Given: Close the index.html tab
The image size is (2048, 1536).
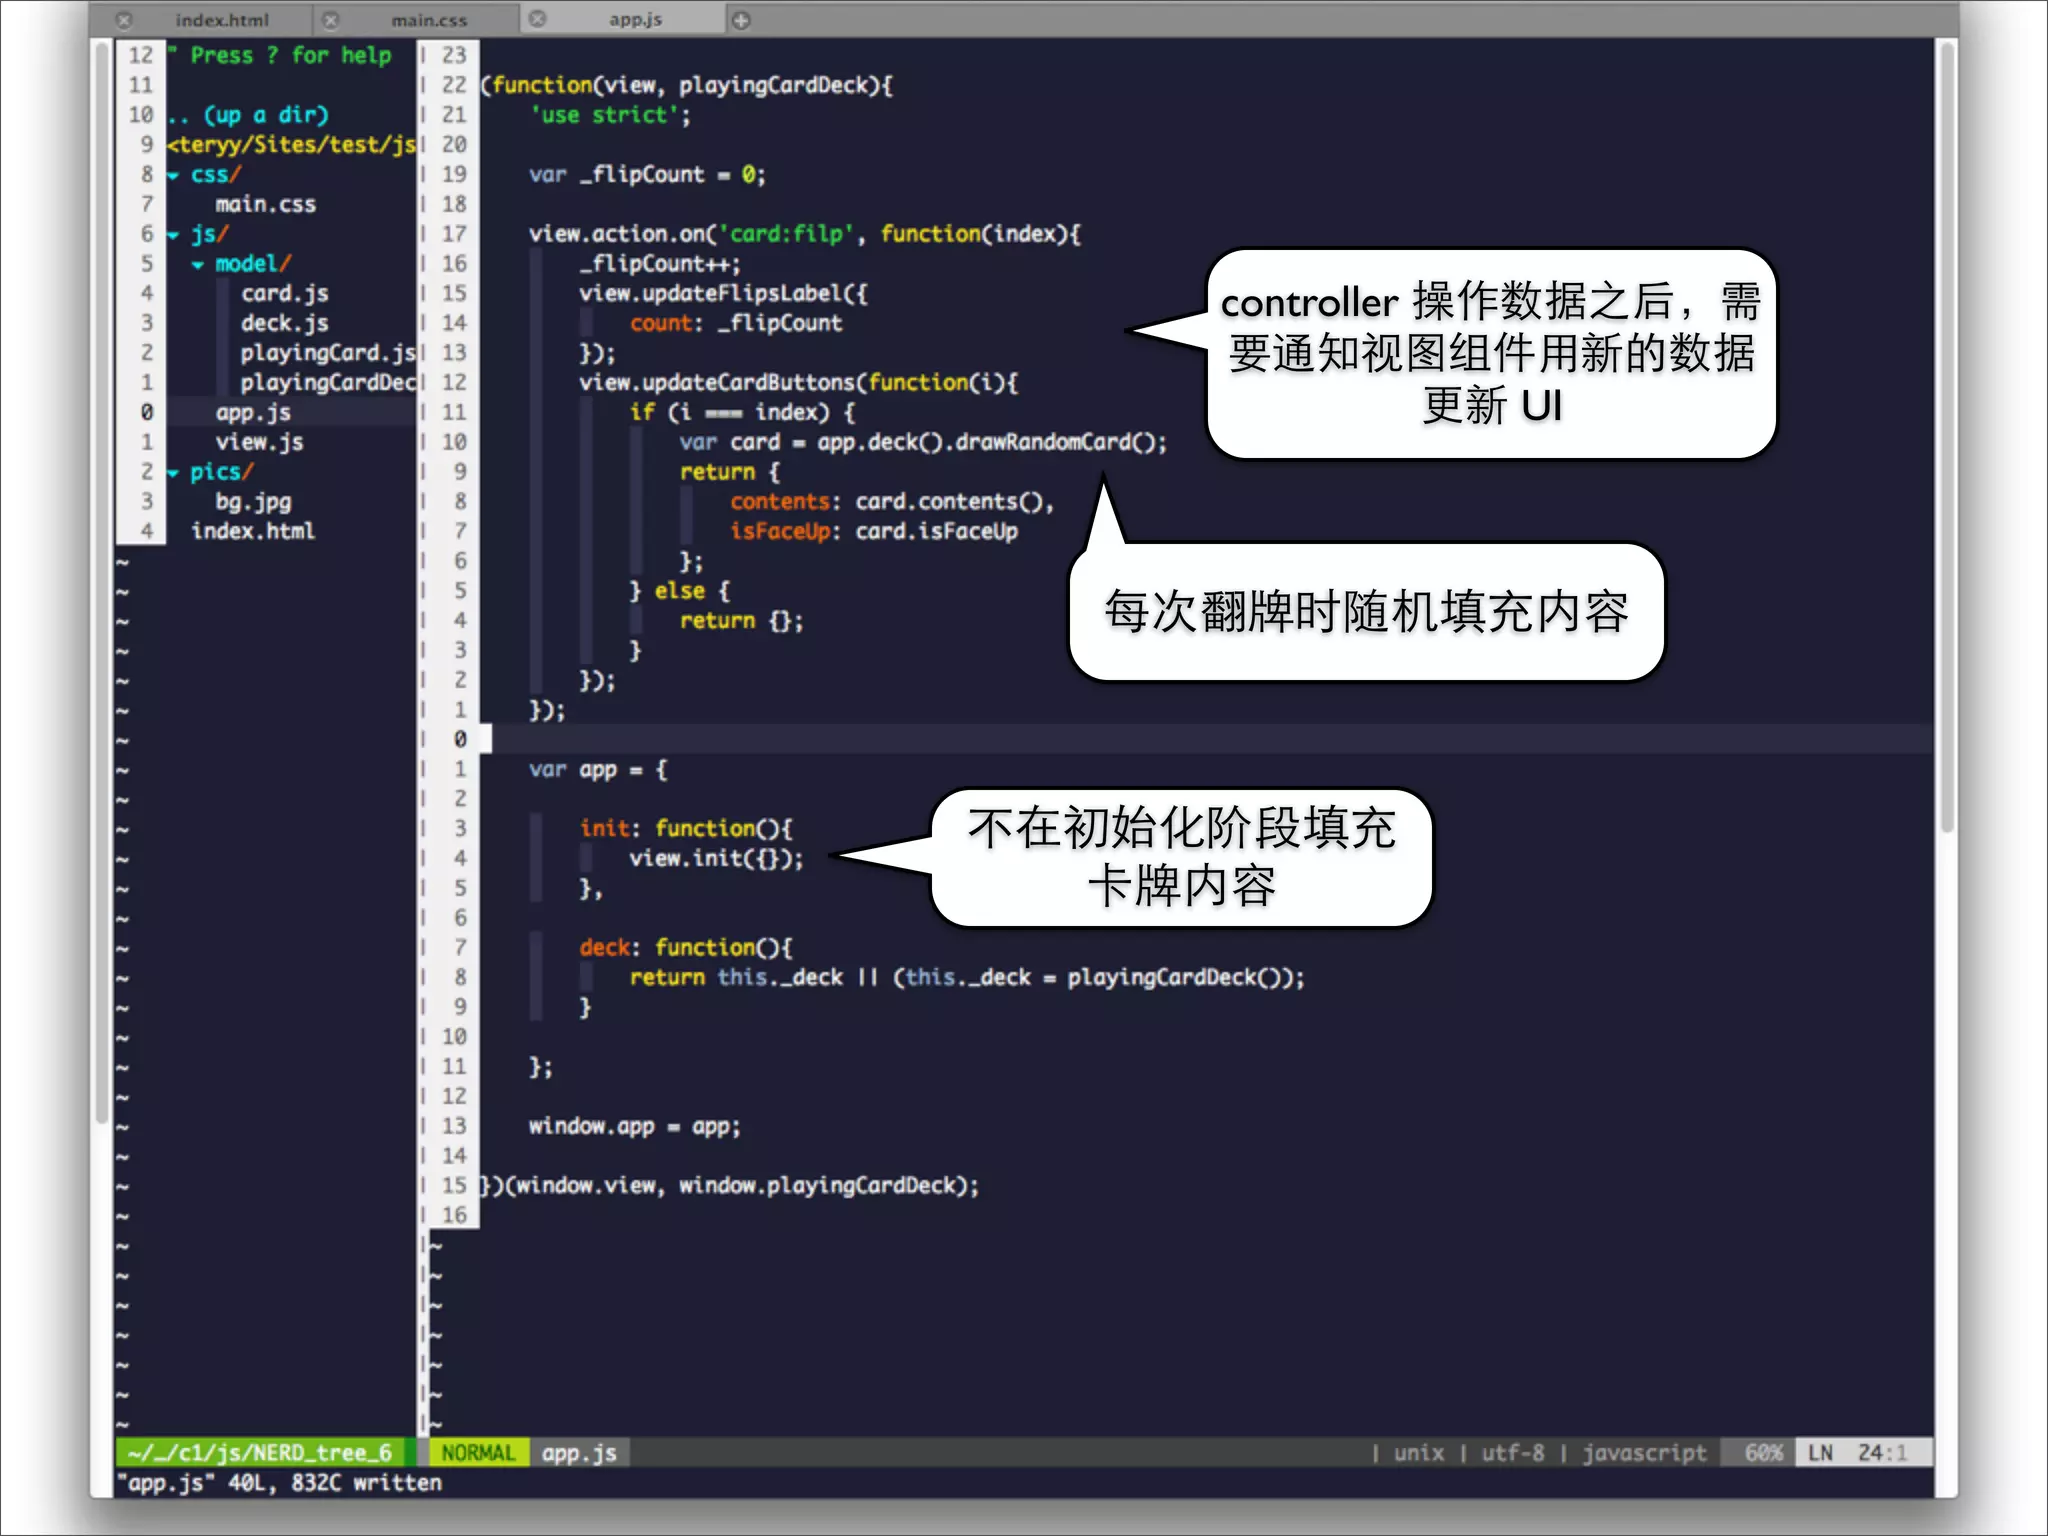Looking at the screenshot, I should pos(124,20).
